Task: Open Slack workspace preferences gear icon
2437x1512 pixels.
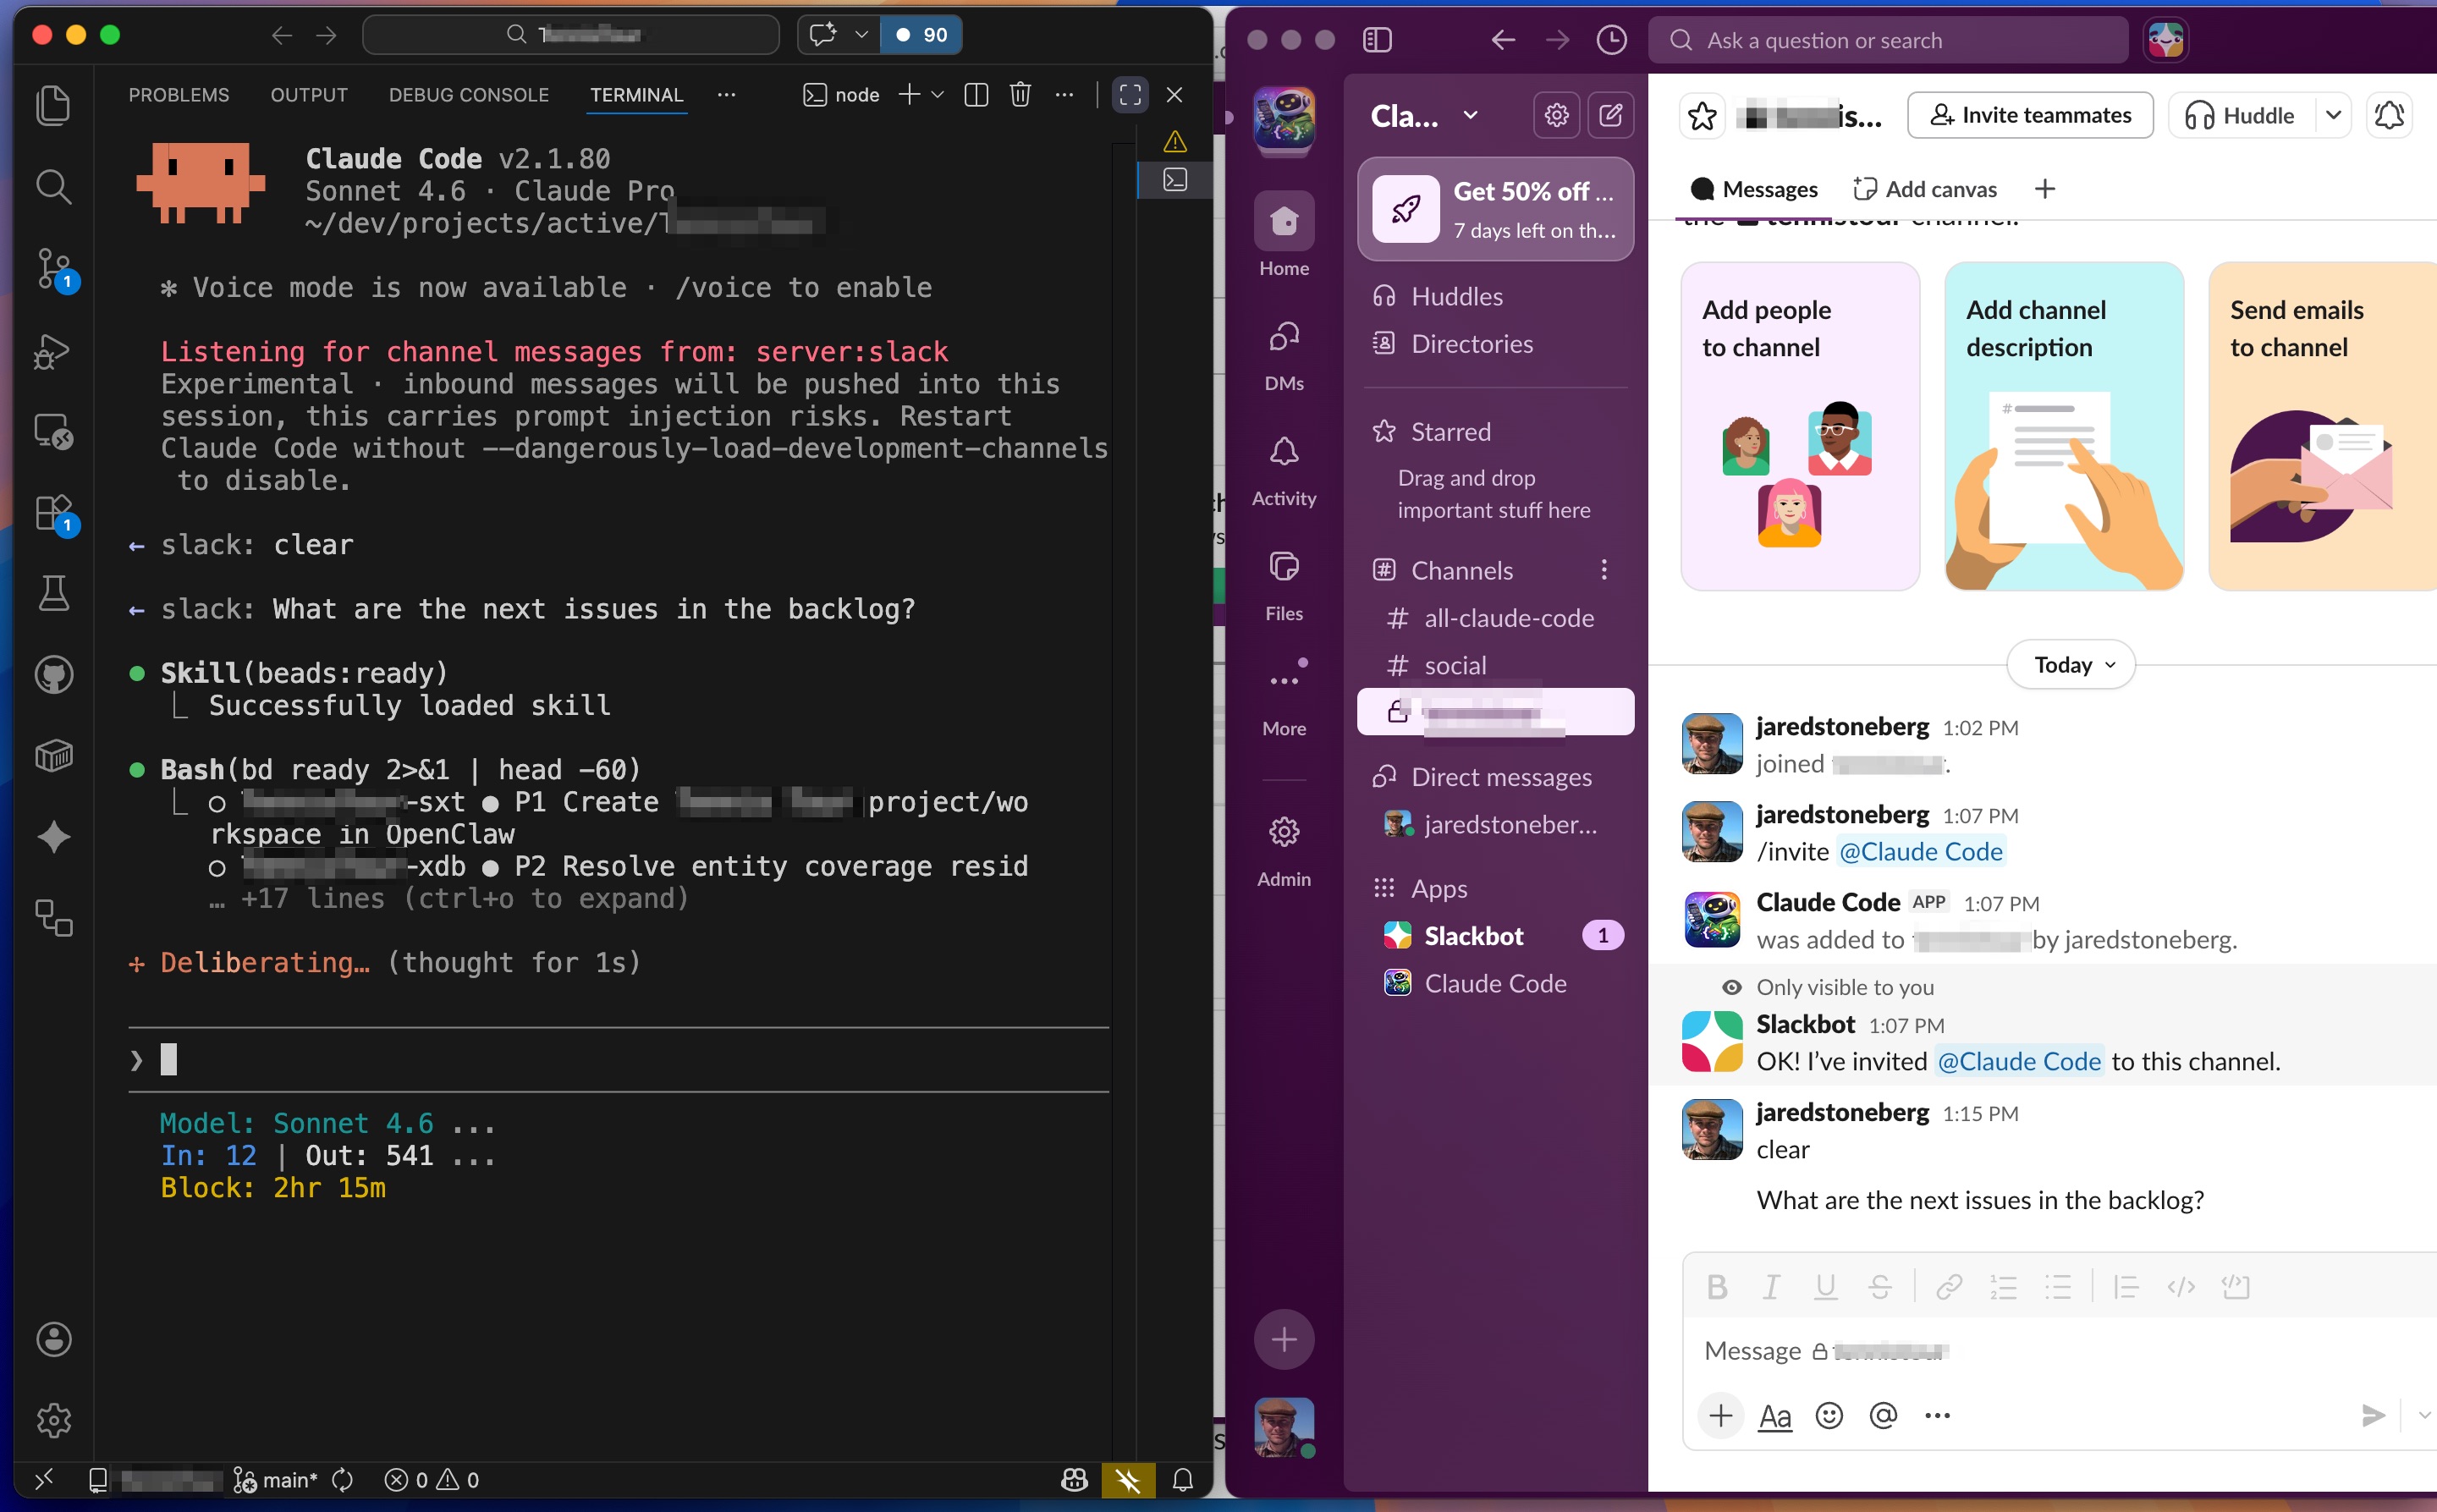Action: (1556, 115)
